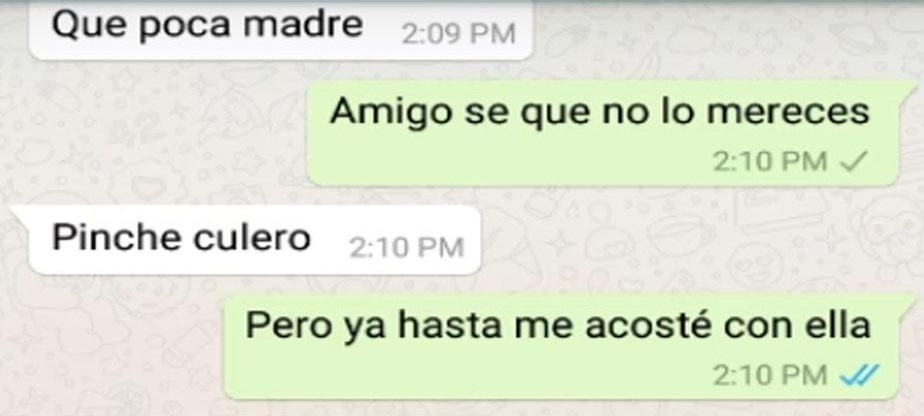924x416 pixels.
Task: Click the 2:09 PM timestamp
Action: point(458,34)
